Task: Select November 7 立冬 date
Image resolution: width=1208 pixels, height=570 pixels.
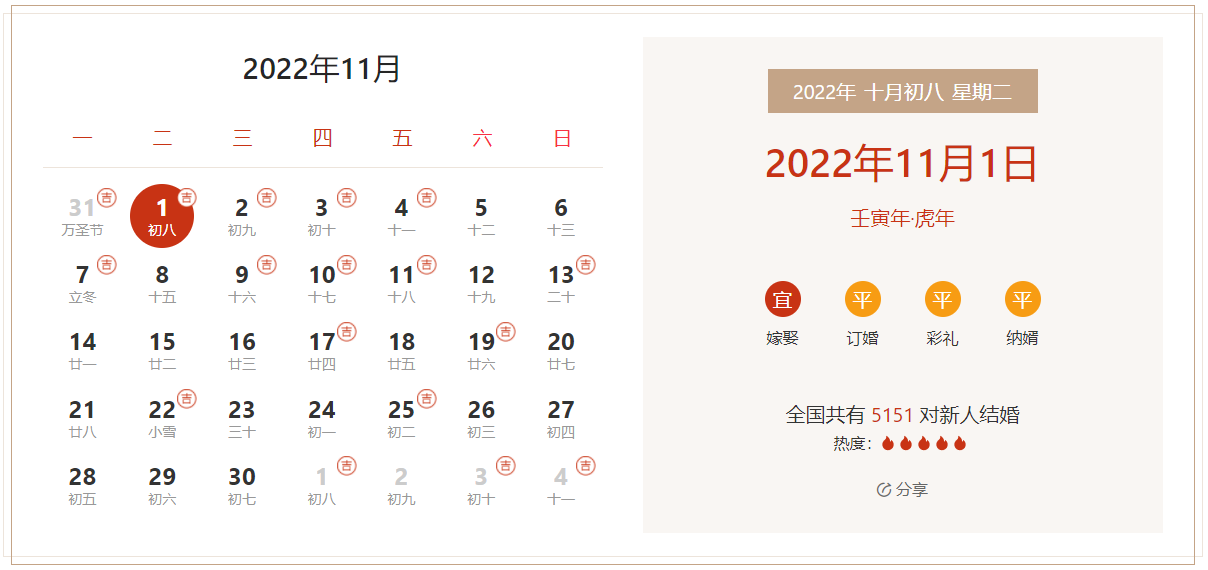Action: click(x=82, y=283)
